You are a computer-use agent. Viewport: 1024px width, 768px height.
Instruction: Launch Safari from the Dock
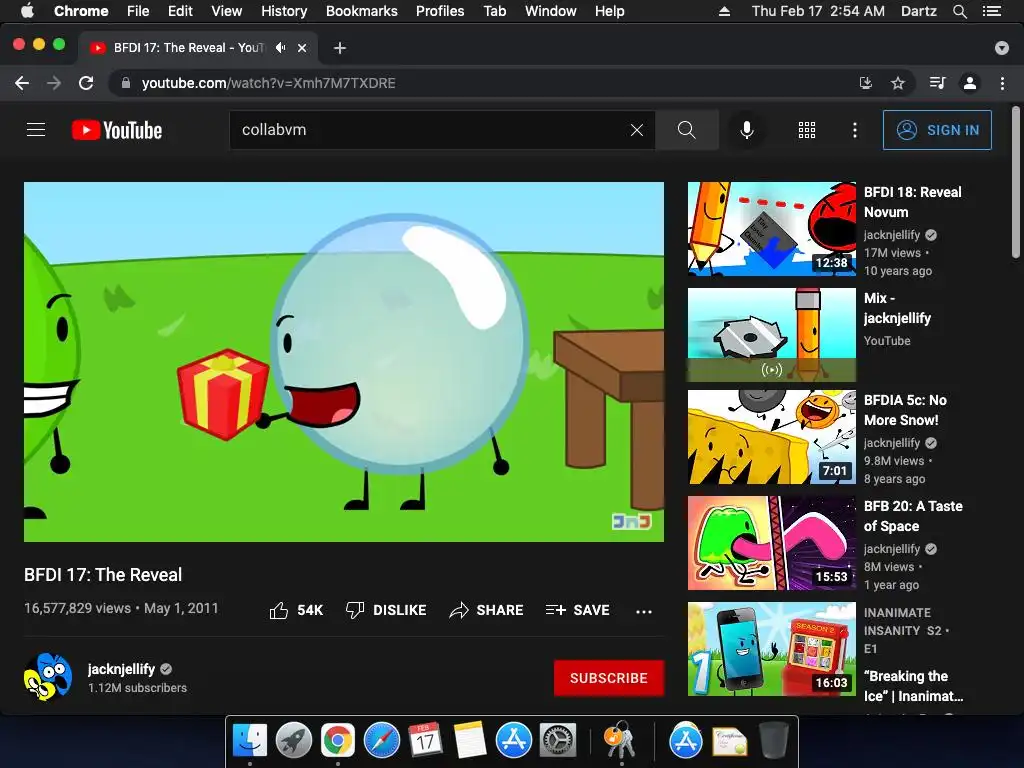click(x=382, y=740)
